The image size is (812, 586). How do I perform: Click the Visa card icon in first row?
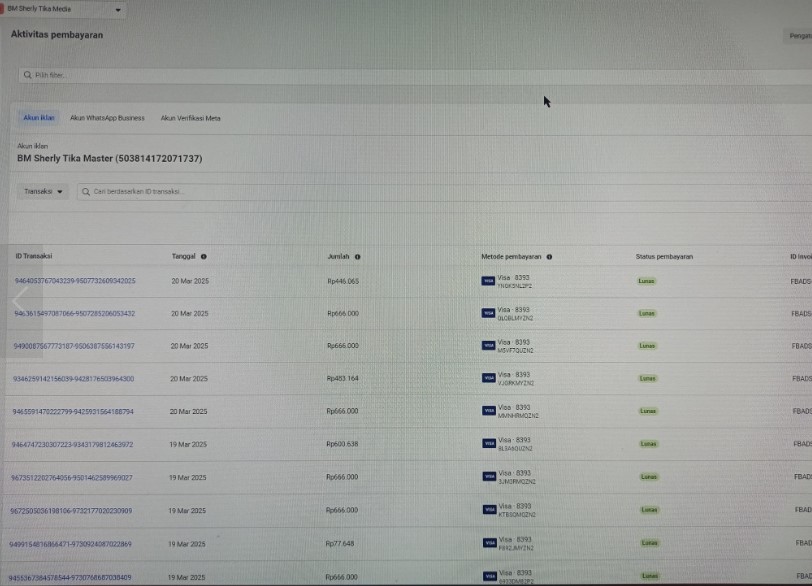pyautogui.click(x=488, y=281)
